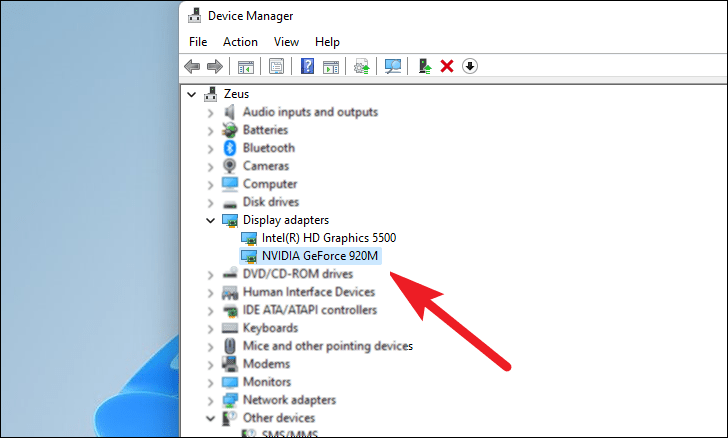Select the NVIDIA GeForce 920M entry
Viewport: 728px width, 438px height.
click(x=319, y=256)
